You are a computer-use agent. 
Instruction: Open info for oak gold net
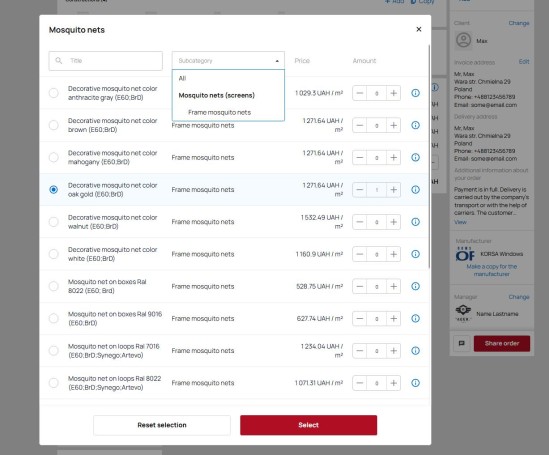click(x=415, y=189)
